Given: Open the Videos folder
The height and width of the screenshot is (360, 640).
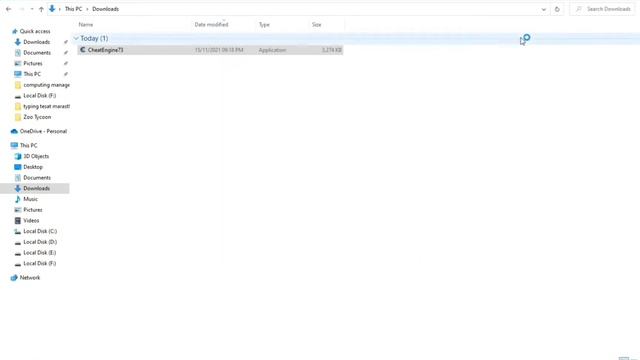Looking at the screenshot, I should tap(31, 220).
